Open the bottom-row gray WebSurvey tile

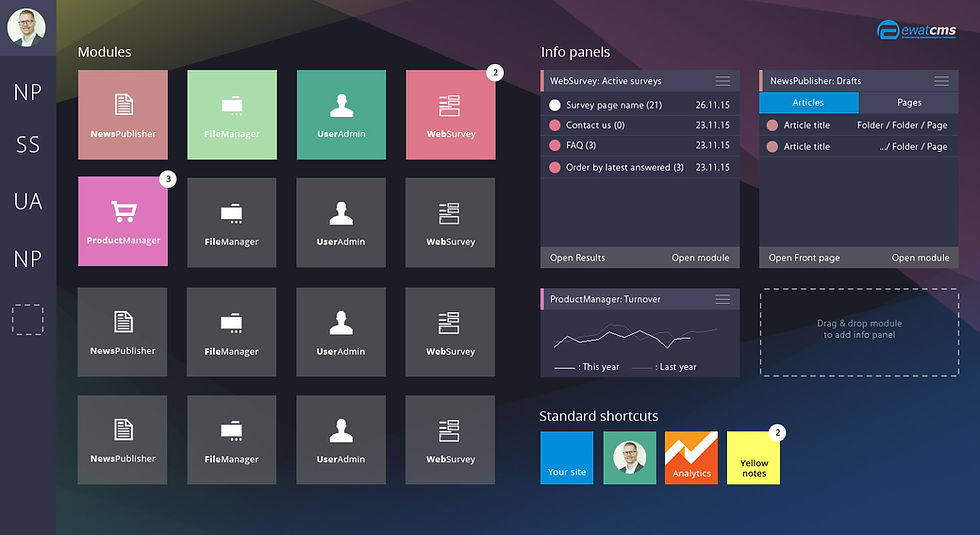click(450, 440)
